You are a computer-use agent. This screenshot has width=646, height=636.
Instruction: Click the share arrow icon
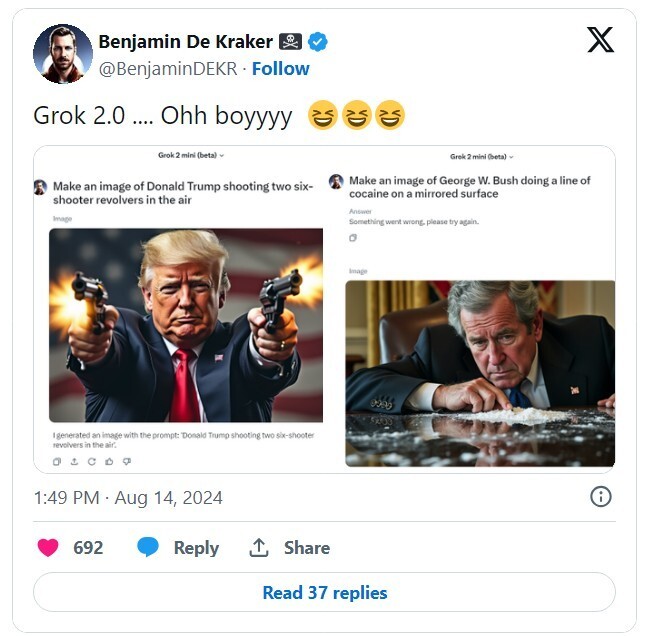pyautogui.click(x=259, y=548)
